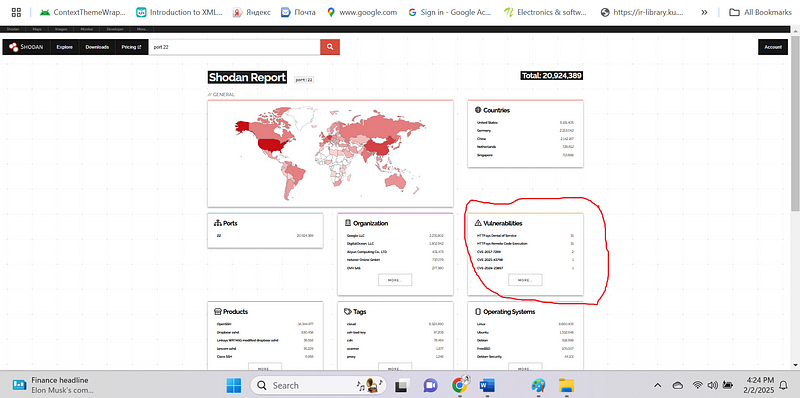Click the Windows Start button
This screenshot has width=800, height=398.
coord(233,385)
